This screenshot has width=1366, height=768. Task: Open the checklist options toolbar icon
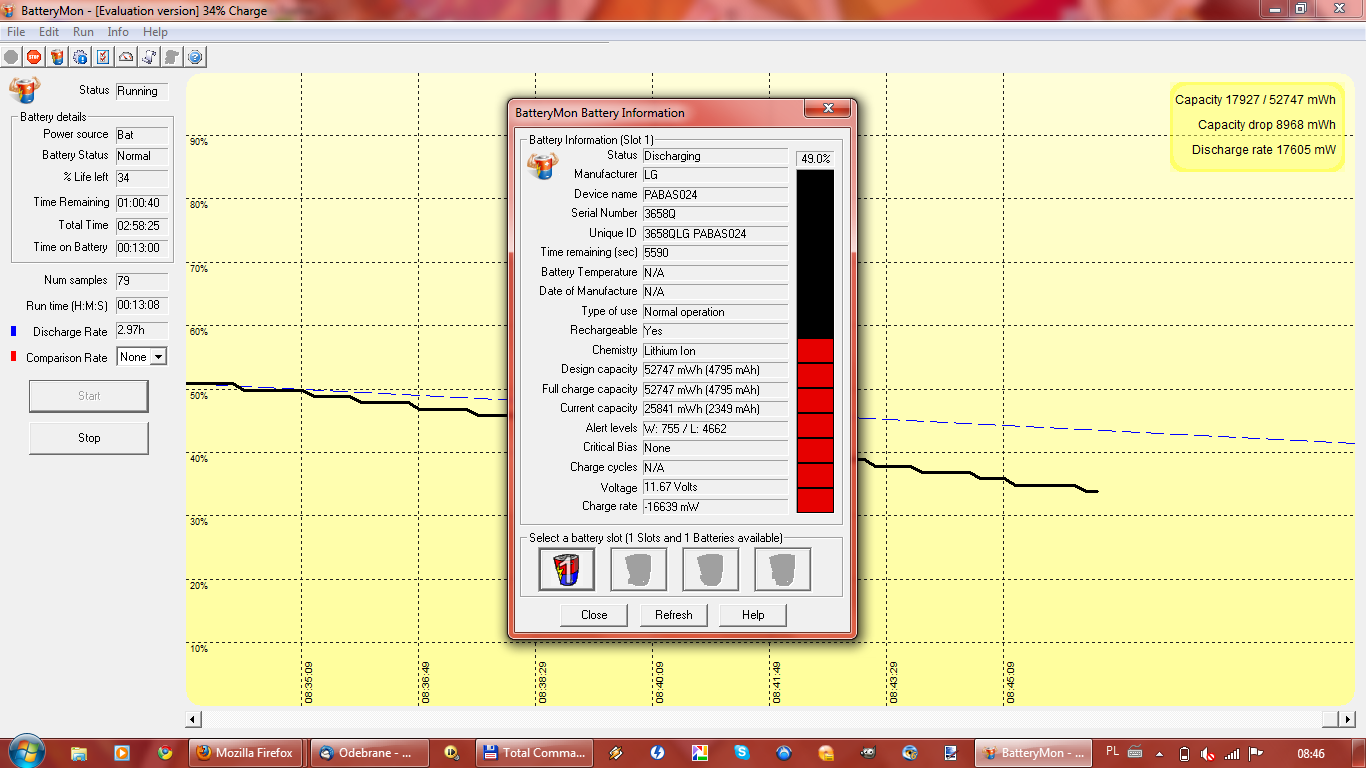[103, 57]
